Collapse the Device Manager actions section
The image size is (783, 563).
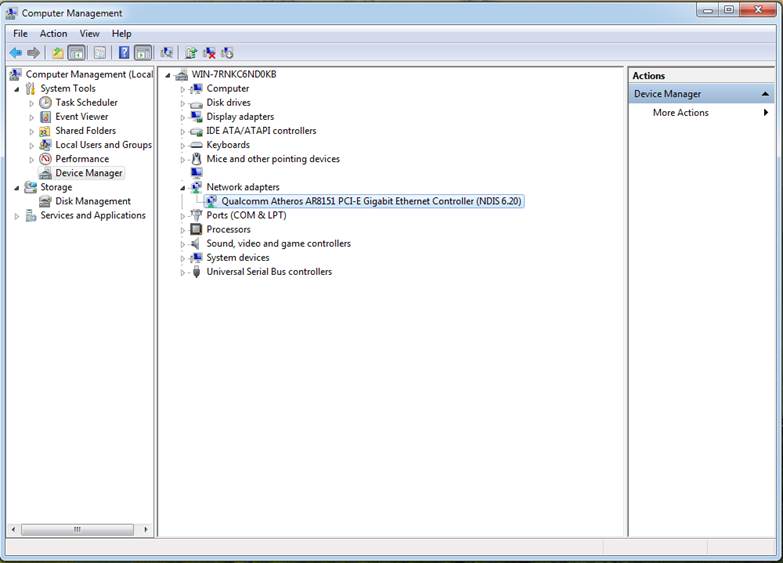click(x=765, y=94)
